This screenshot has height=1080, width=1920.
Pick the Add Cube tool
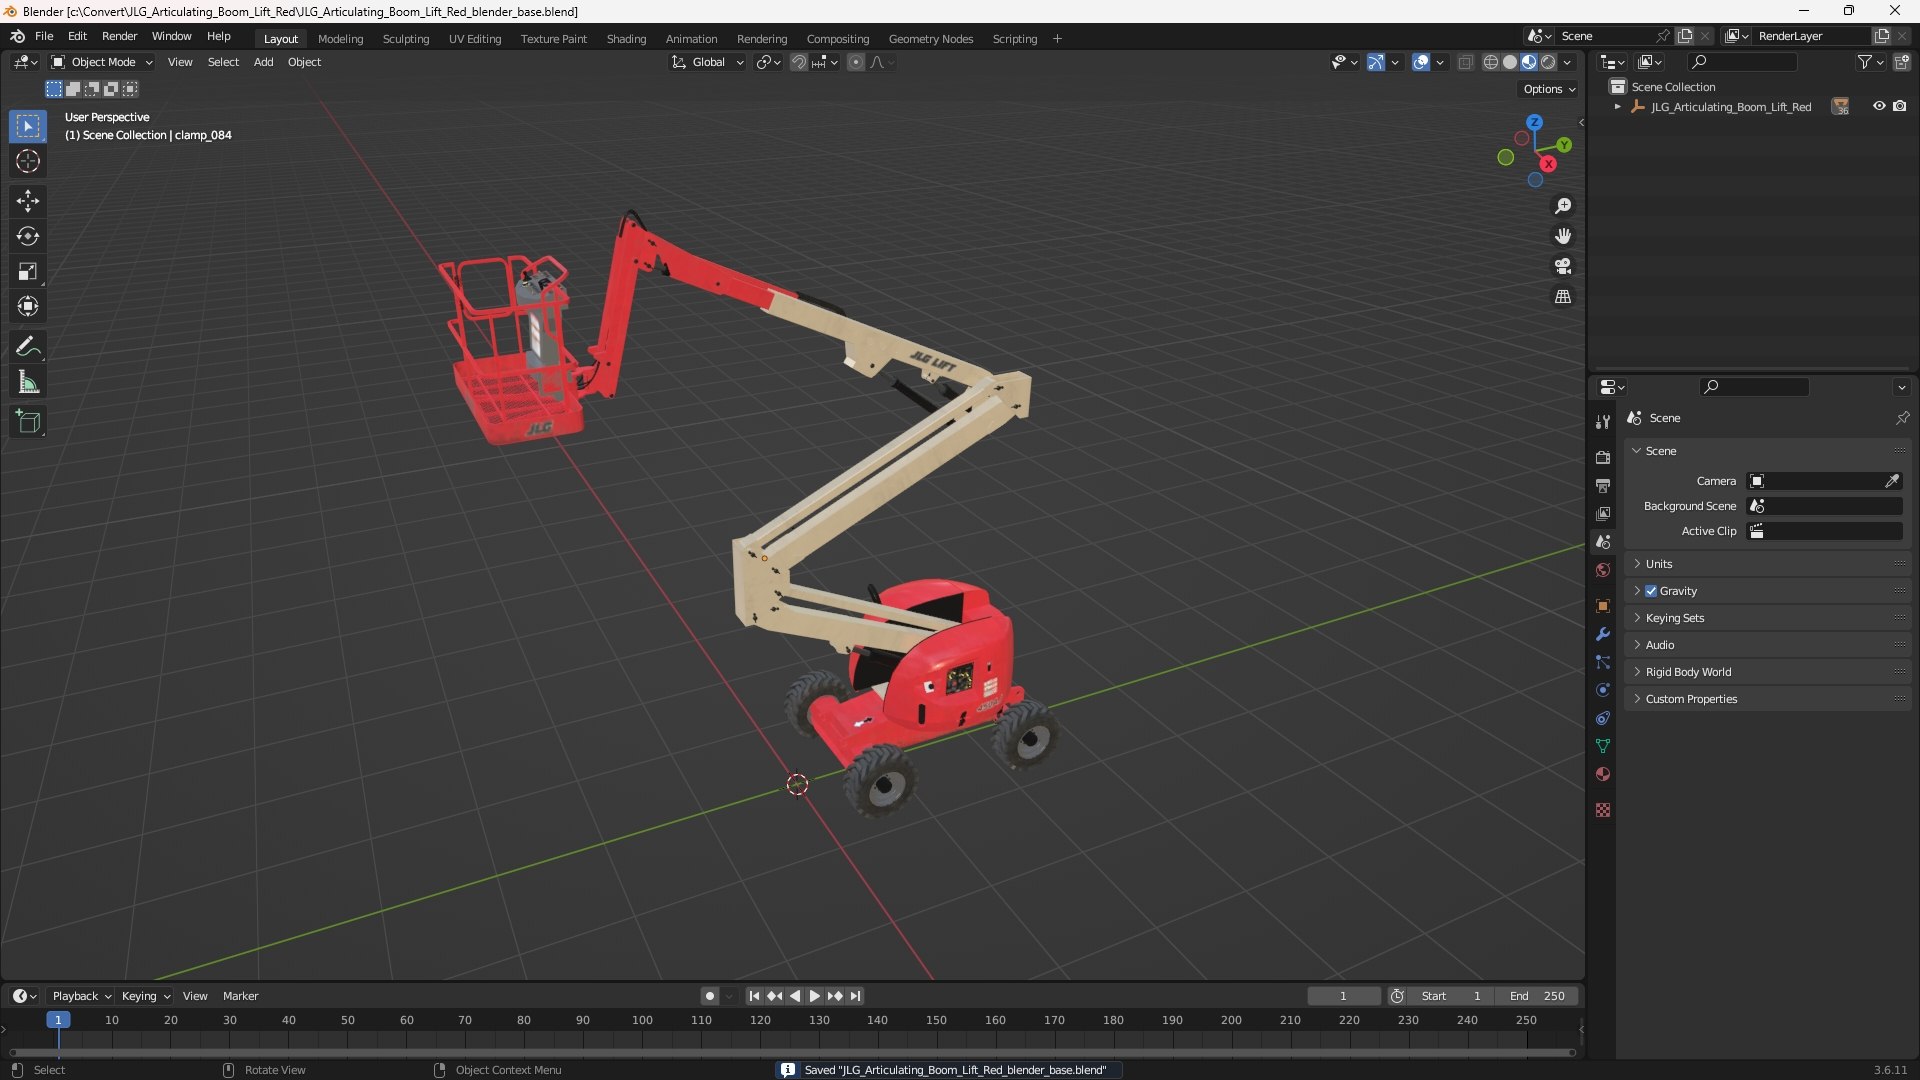tap(28, 422)
